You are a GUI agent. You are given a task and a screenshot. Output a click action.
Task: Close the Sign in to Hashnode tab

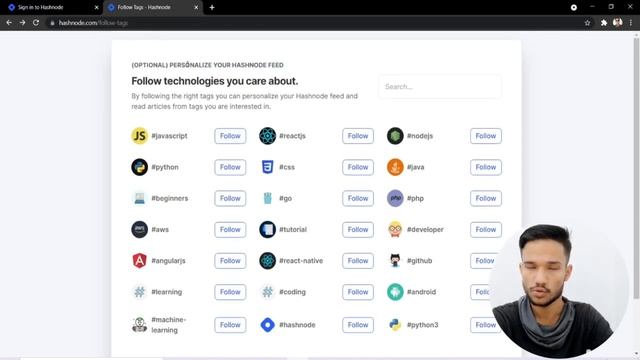pyautogui.click(x=96, y=7)
